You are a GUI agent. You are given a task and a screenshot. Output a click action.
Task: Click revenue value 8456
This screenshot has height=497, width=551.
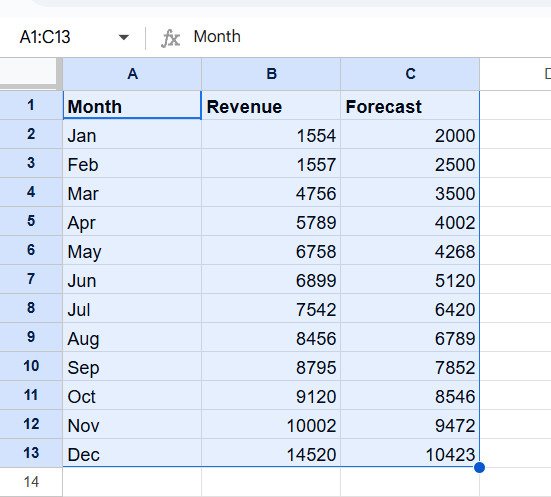[271, 337]
